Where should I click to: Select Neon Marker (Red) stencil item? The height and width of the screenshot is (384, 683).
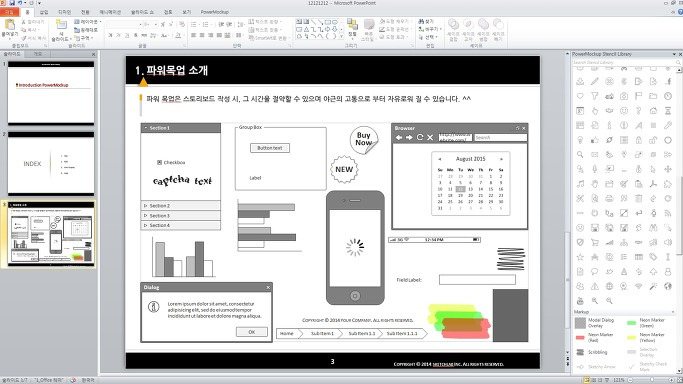click(x=595, y=337)
